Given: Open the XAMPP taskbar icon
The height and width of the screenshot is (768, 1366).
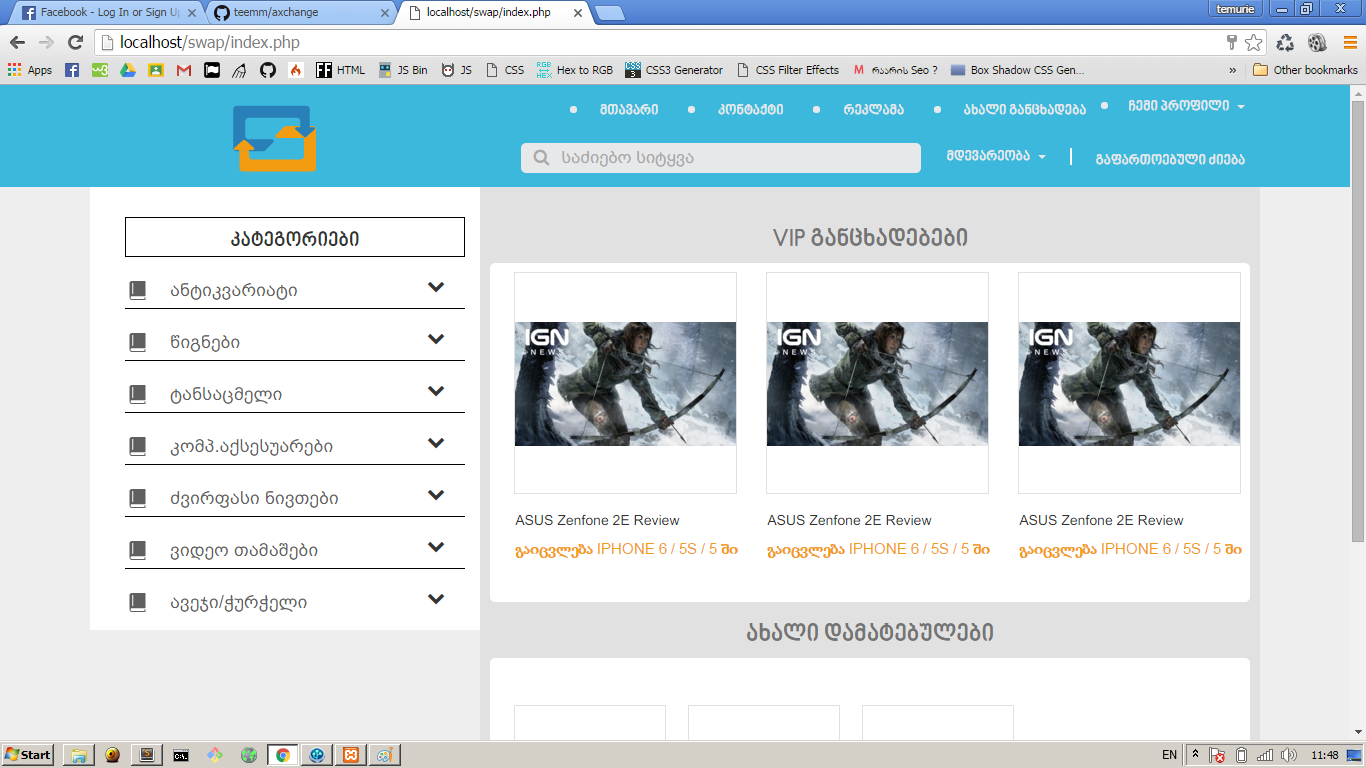Looking at the screenshot, I should point(351,755).
